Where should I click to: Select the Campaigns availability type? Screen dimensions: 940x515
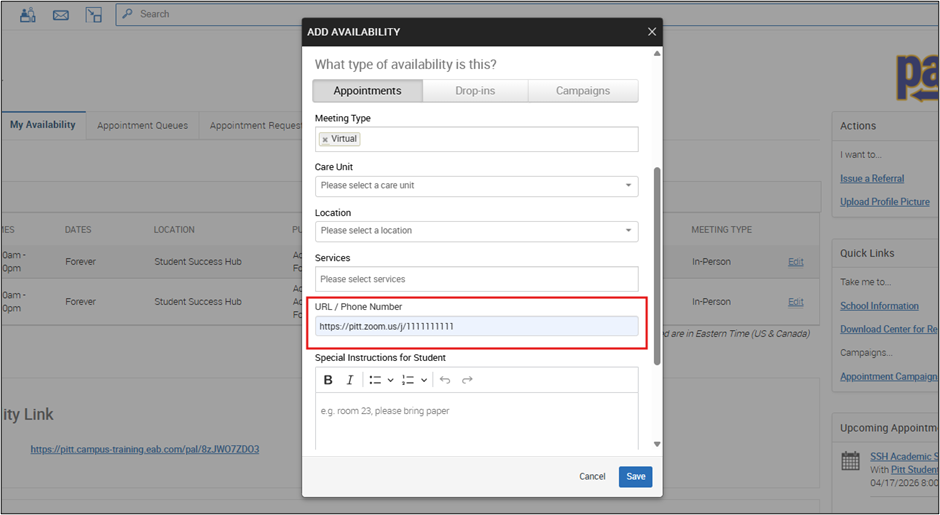coord(583,91)
